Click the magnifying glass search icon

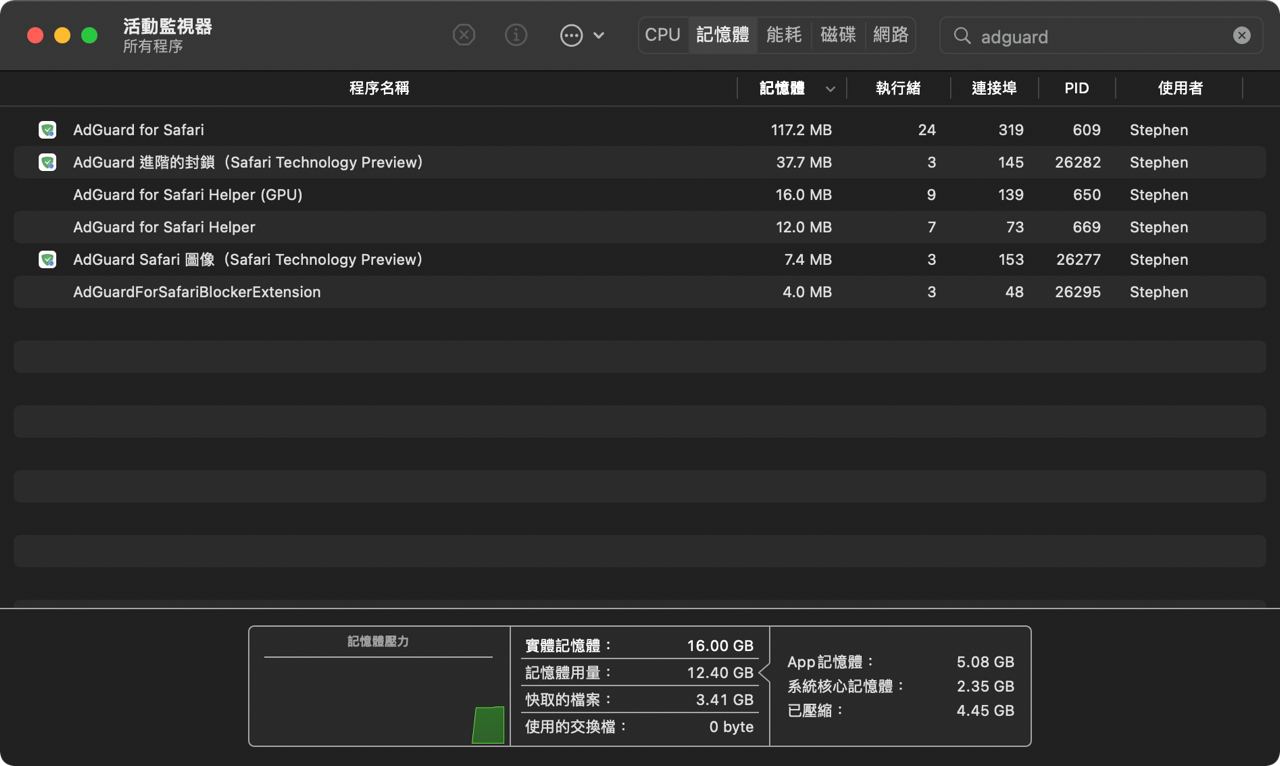962,36
